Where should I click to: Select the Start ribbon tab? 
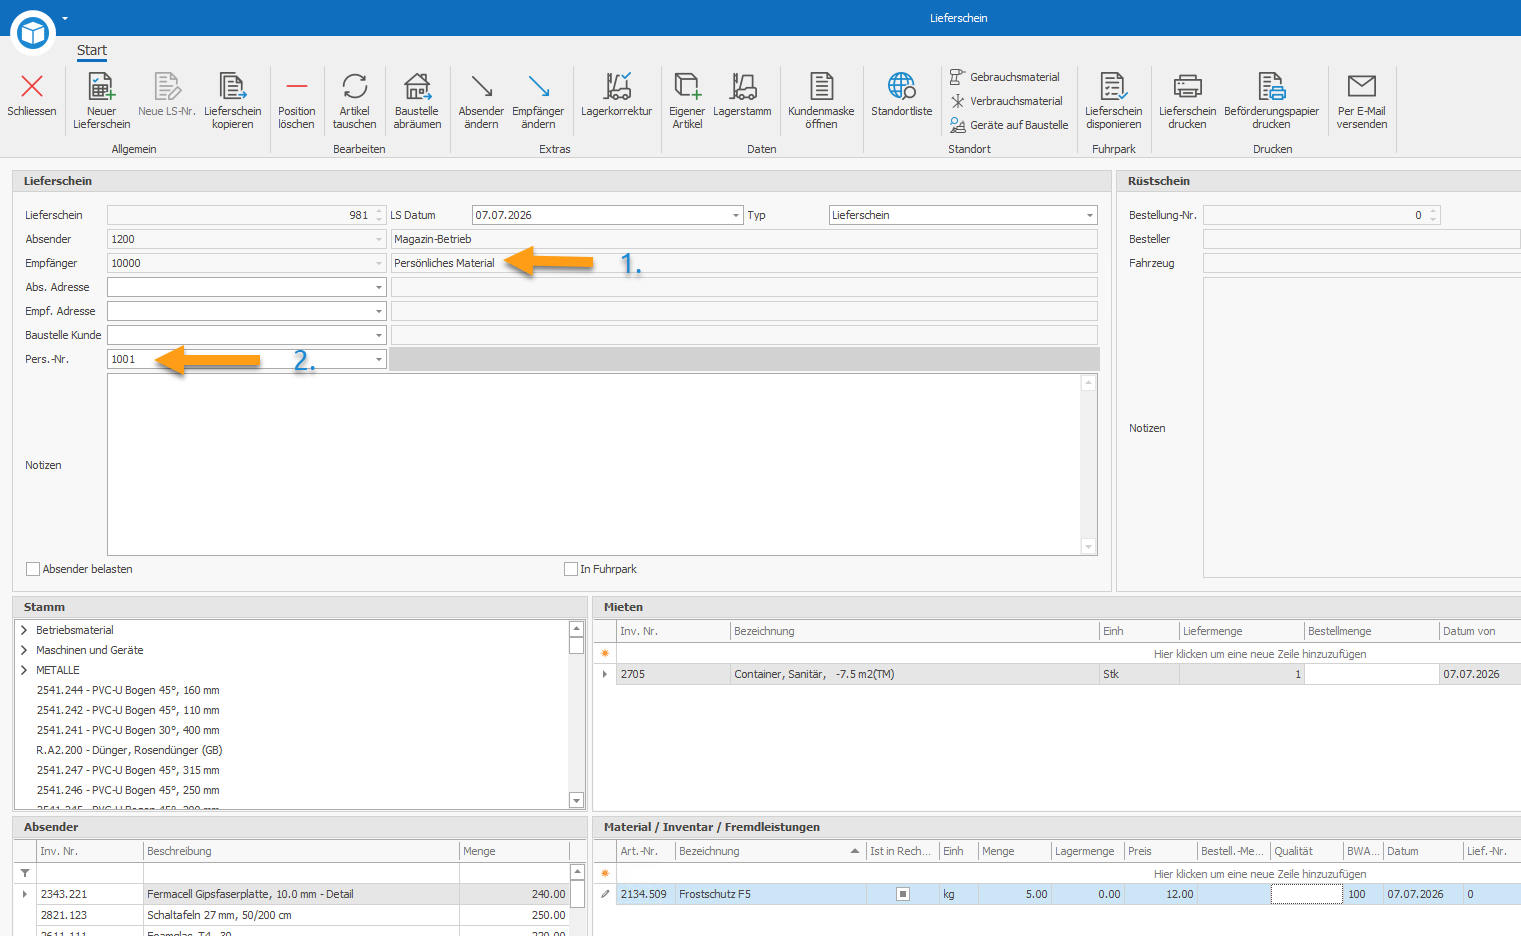tap(92, 50)
